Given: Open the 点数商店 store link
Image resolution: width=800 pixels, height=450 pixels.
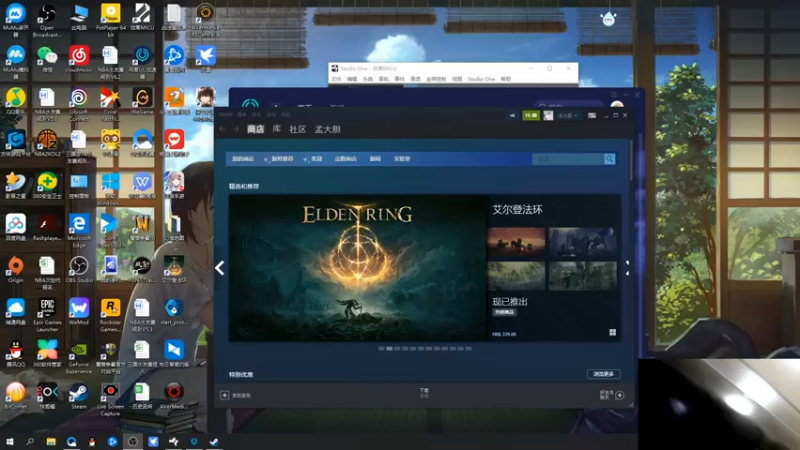Looking at the screenshot, I should coord(345,159).
